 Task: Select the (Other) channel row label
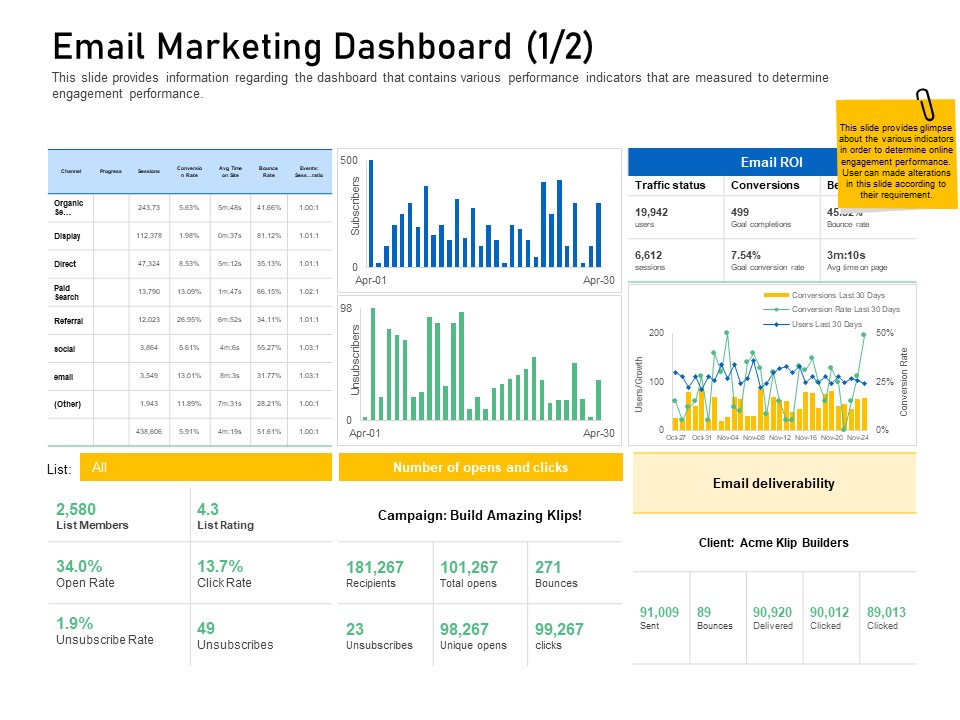point(67,404)
